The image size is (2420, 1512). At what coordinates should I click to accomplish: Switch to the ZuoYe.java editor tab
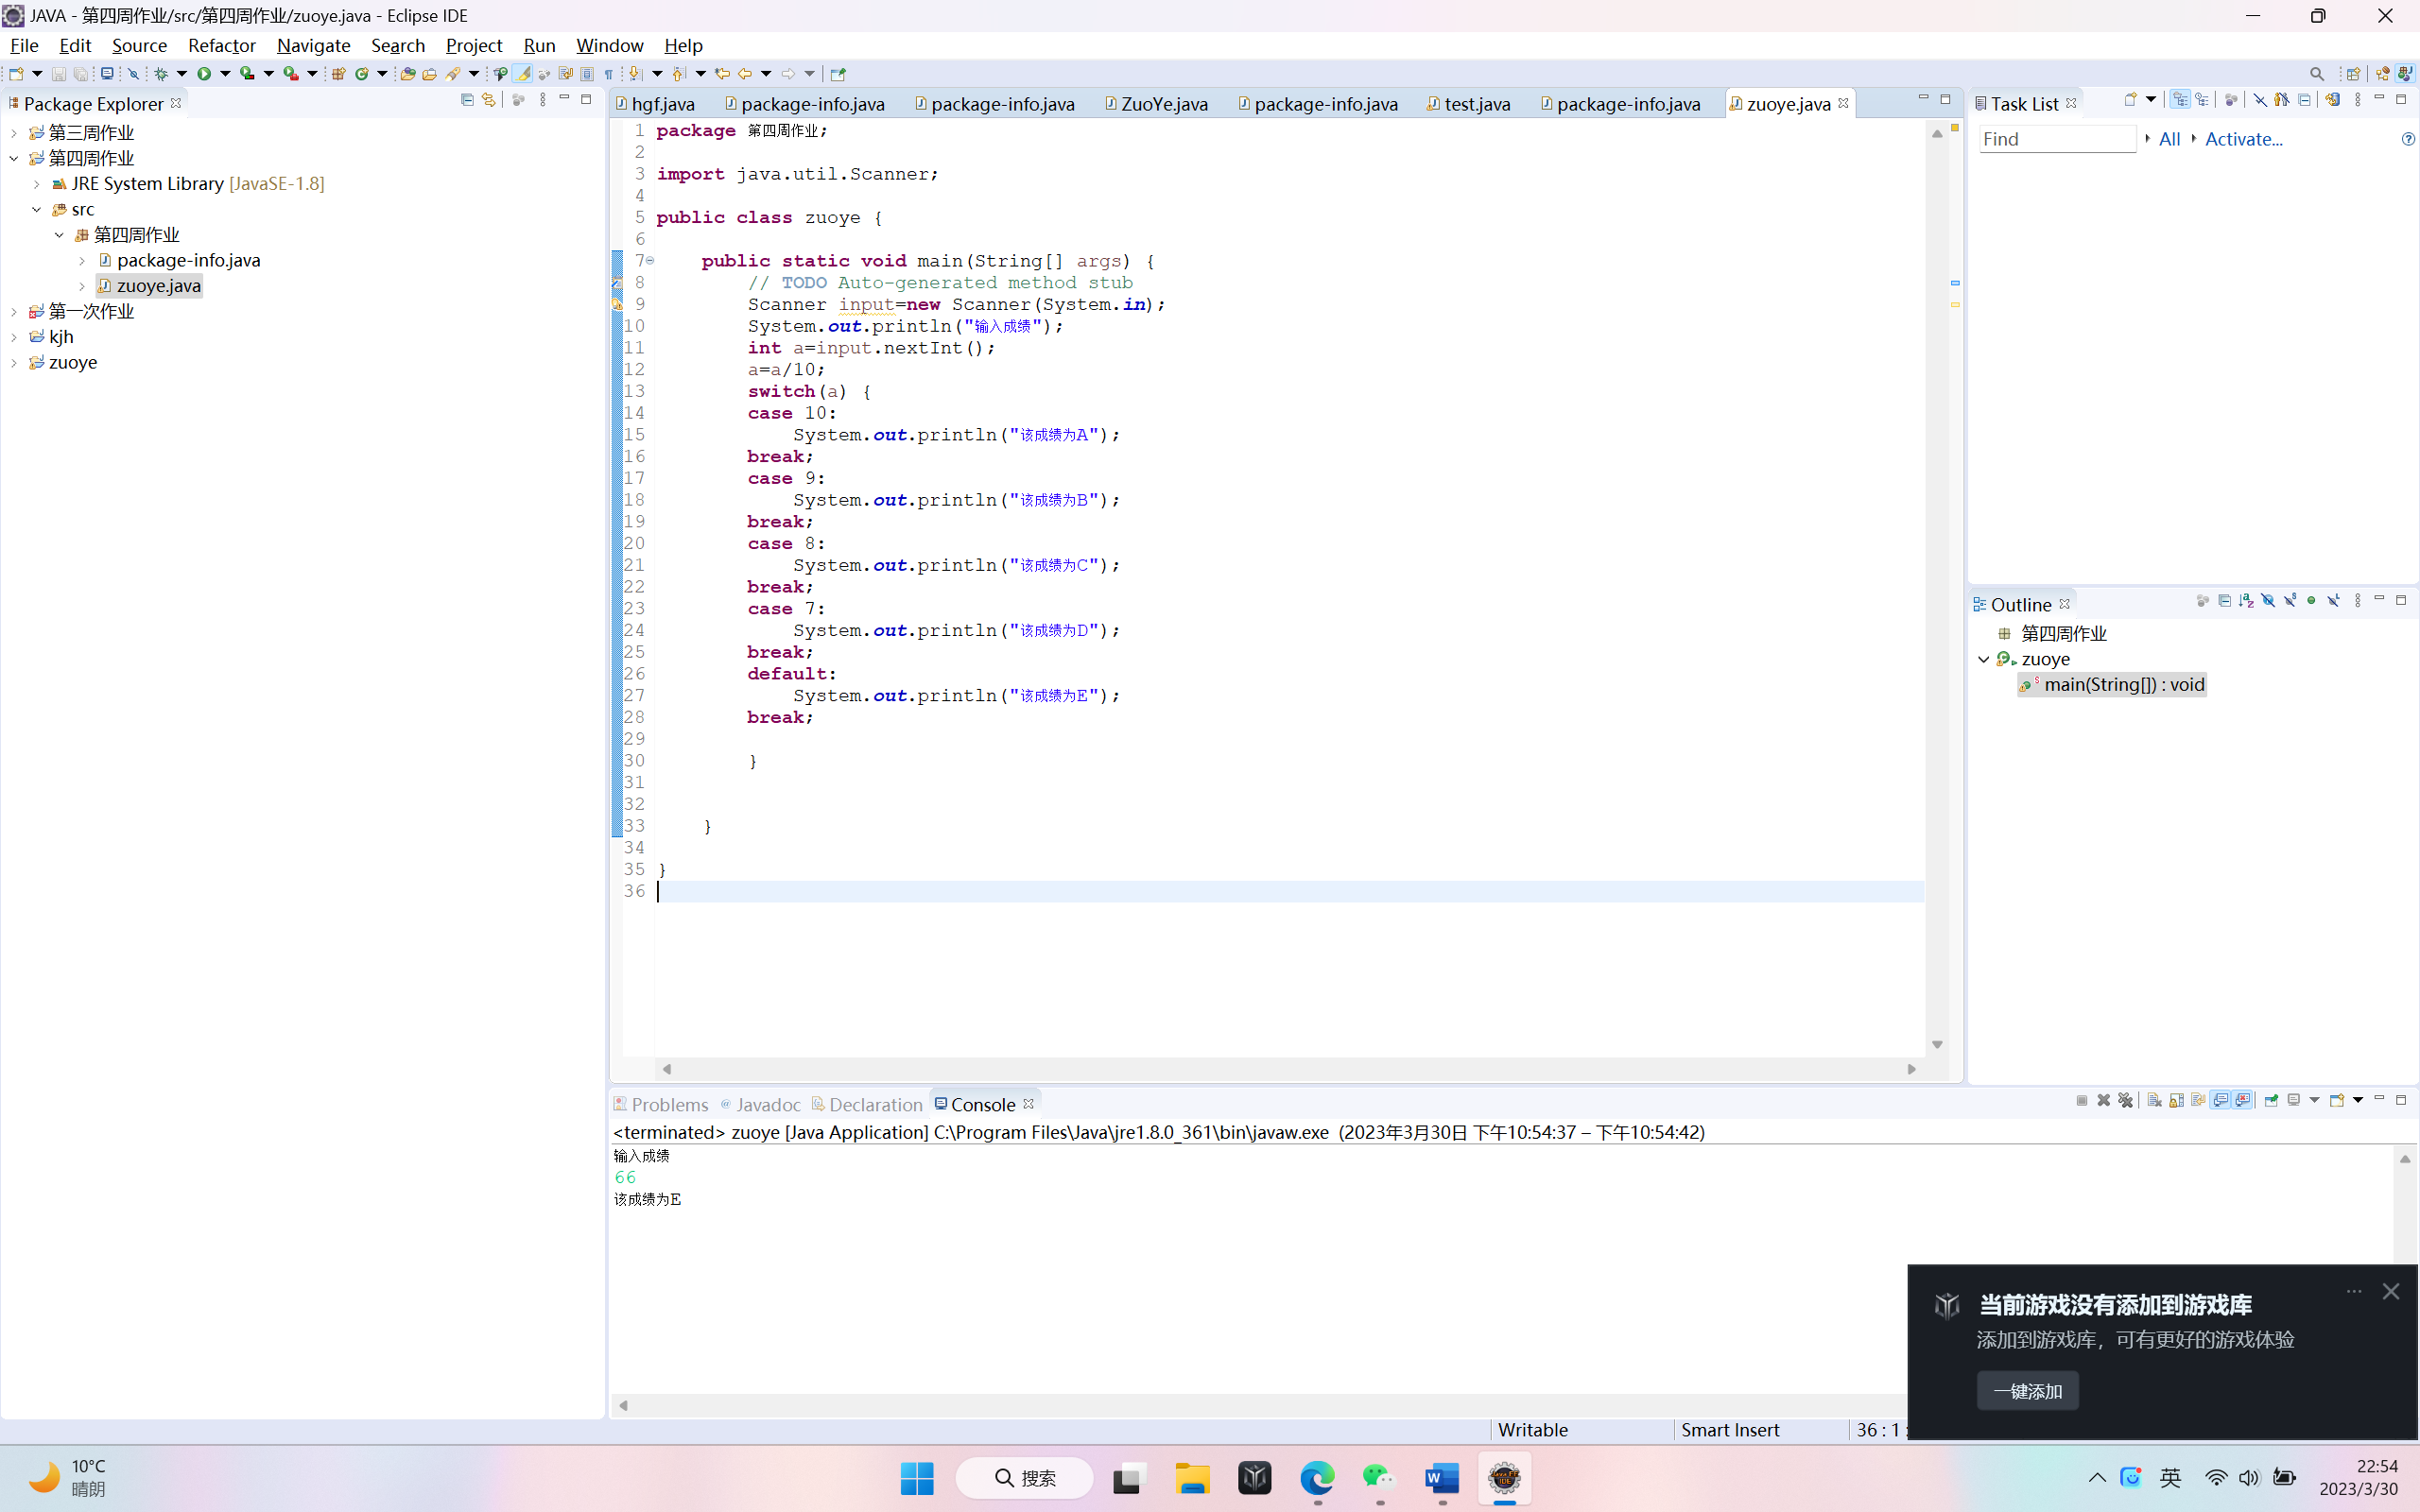click(1163, 104)
